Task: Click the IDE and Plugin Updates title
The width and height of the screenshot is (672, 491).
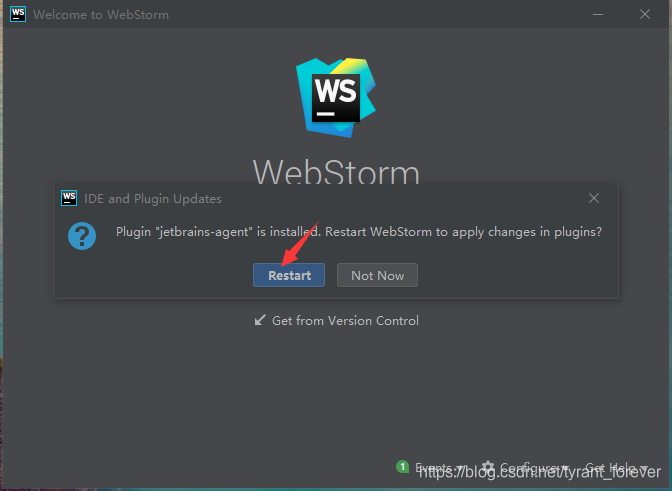Action: (x=153, y=199)
